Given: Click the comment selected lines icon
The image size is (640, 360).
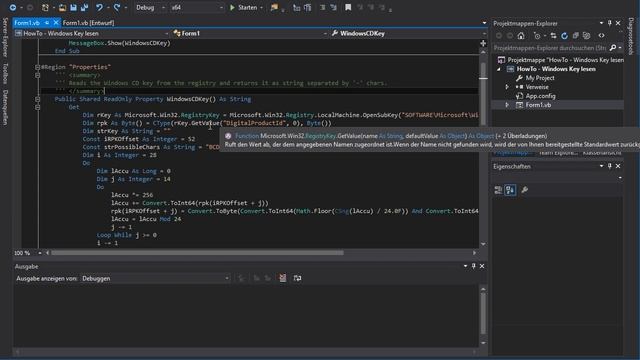Looking at the screenshot, I should point(322,7).
